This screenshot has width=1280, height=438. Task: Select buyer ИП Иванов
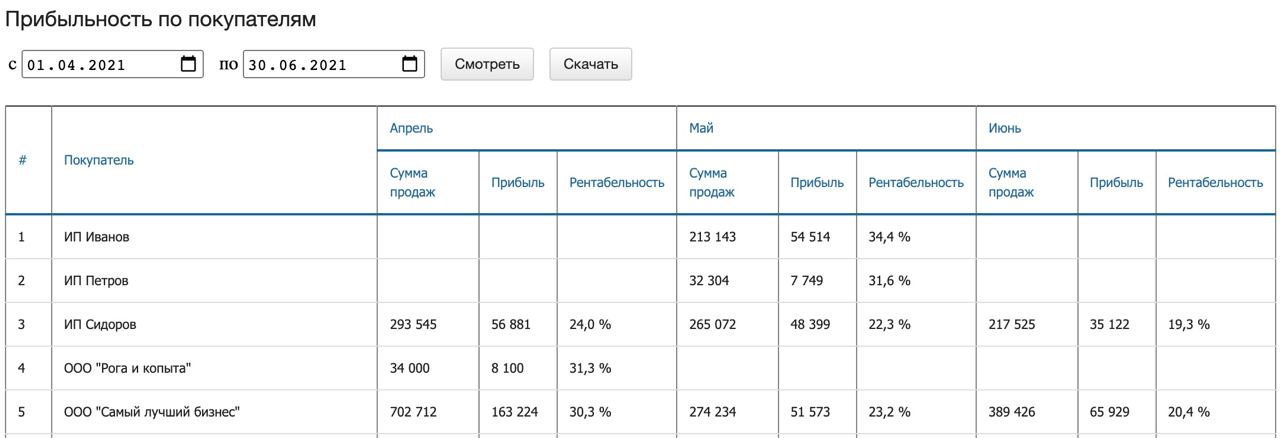pyautogui.click(x=96, y=237)
